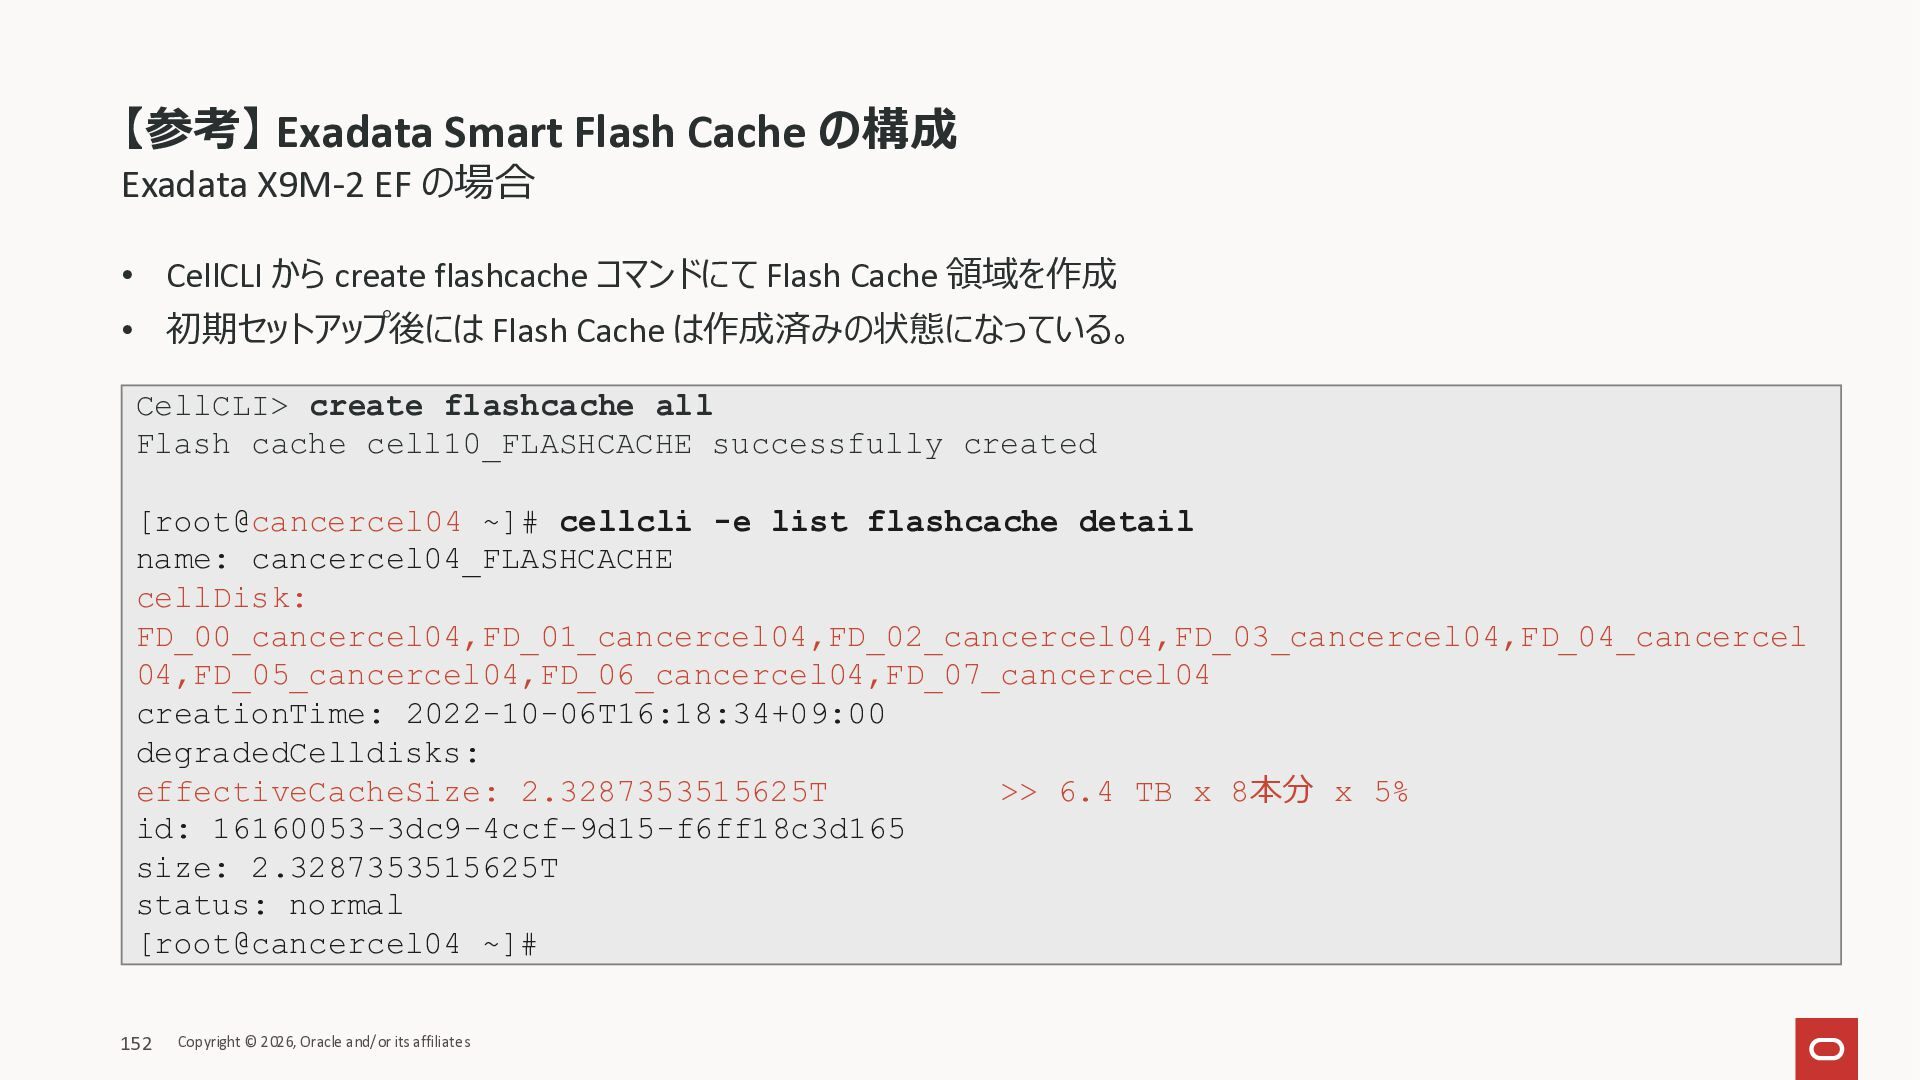Select the slide title about Exadata Smart Flash Cache

click(539, 131)
